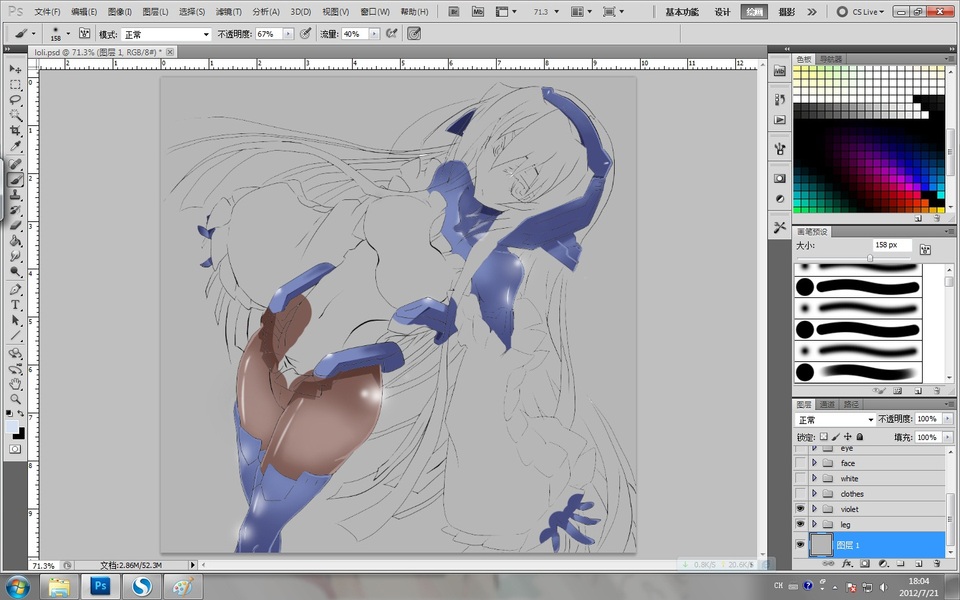Hide the violet layer group

pos(800,509)
